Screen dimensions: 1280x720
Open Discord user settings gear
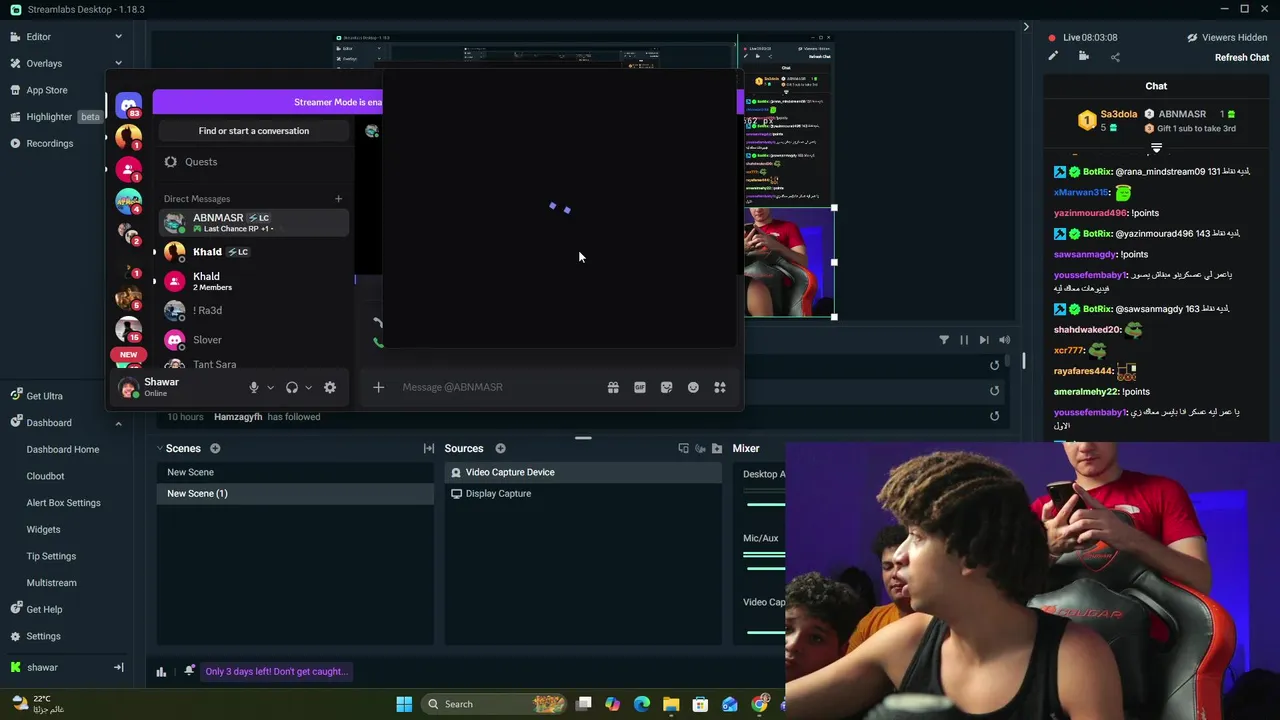click(330, 387)
